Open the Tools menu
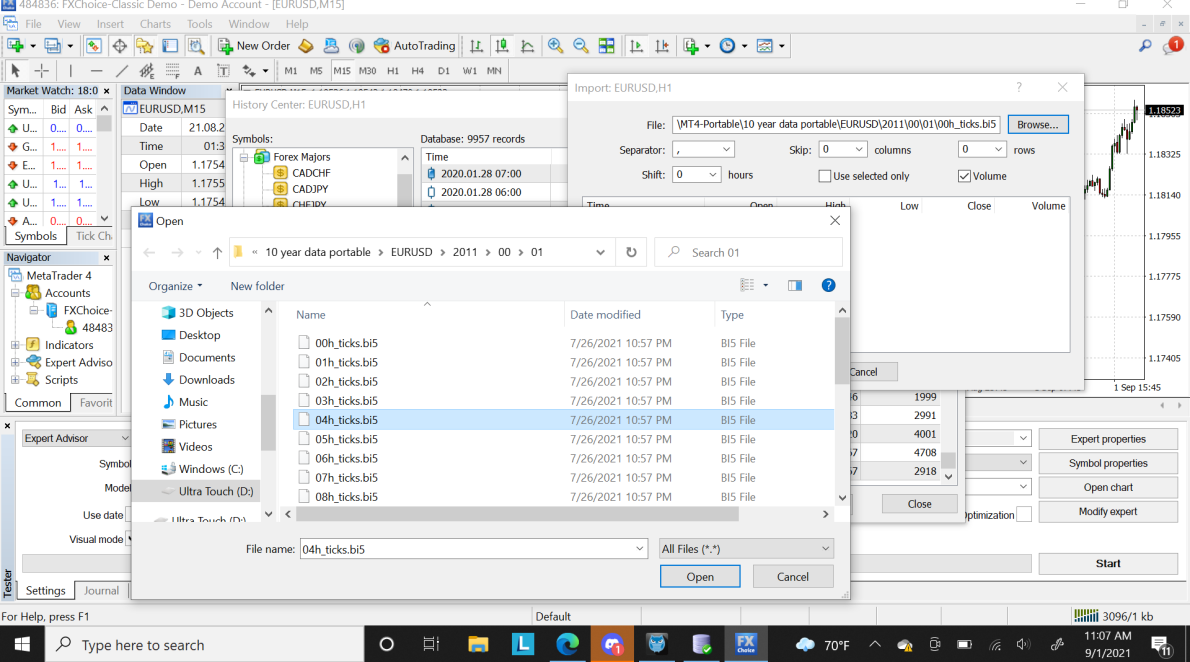The height and width of the screenshot is (662, 1190). [200, 24]
